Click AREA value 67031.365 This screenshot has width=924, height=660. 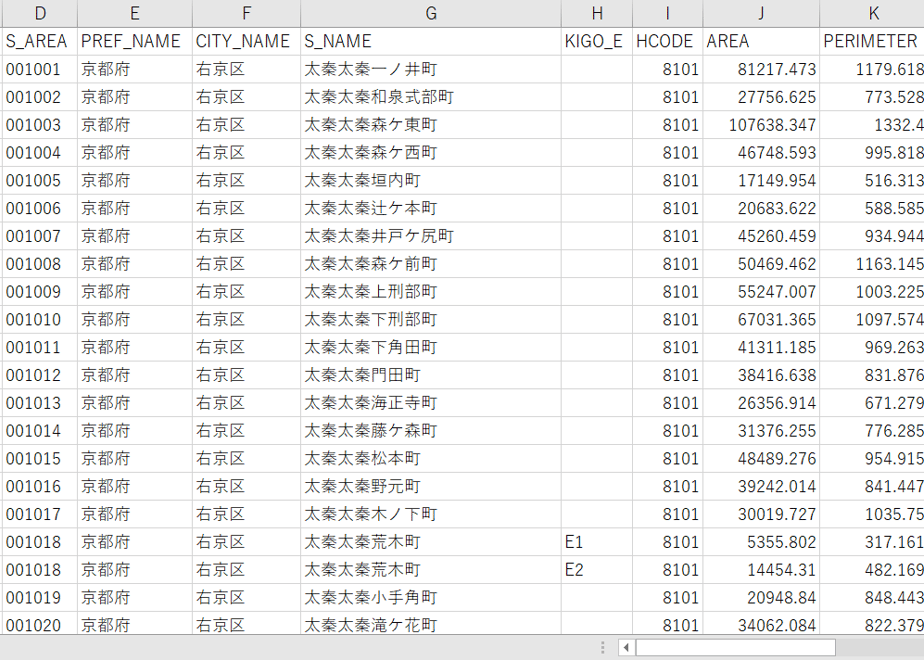[x=761, y=319]
